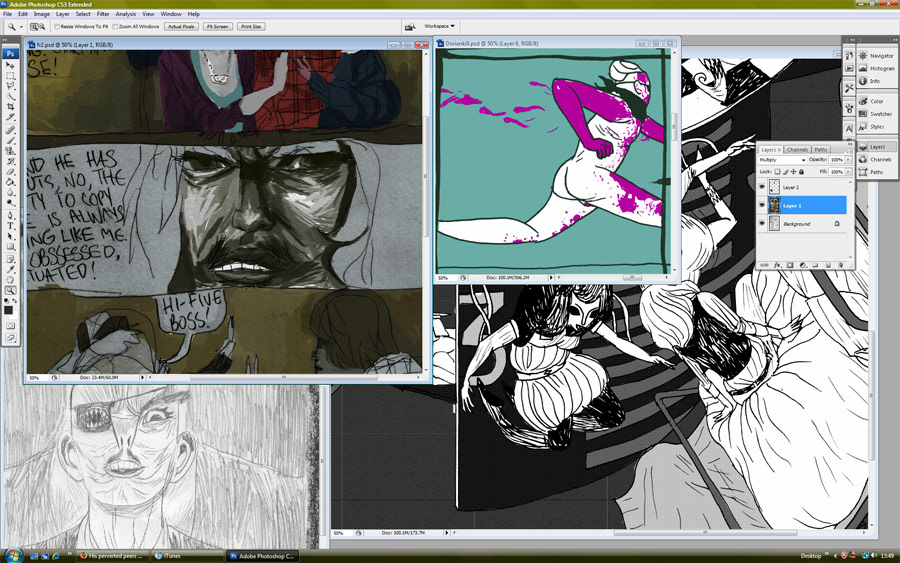Select the Rectangular Marquee tool

pos(10,75)
